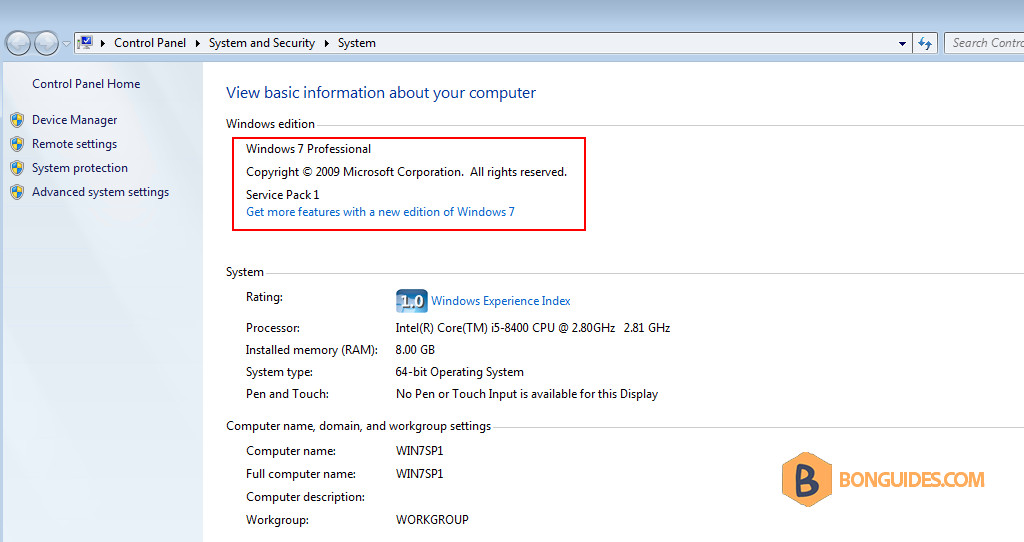The width and height of the screenshot is (1024, 542).
Task: Click the Refresh button beside address bar
Action: pyautogui.click(x=925, y=44)
